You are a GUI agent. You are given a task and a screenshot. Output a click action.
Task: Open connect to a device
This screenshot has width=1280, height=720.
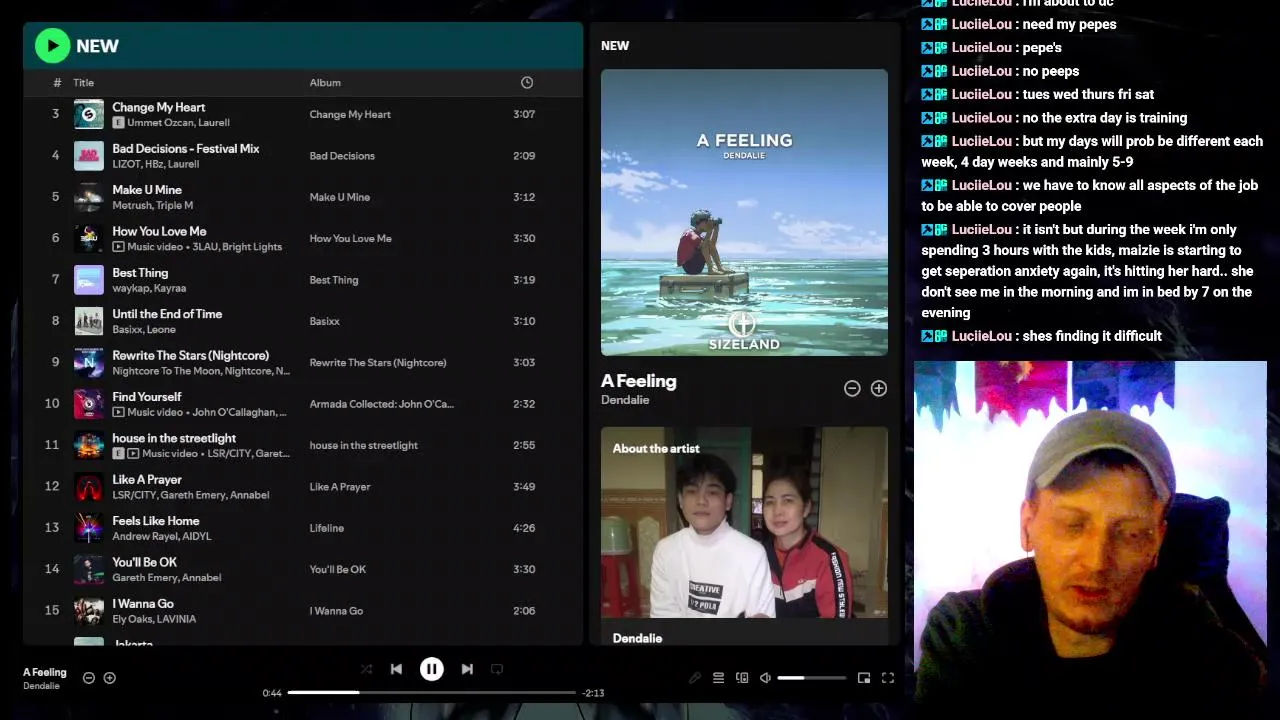pos(742,678)
